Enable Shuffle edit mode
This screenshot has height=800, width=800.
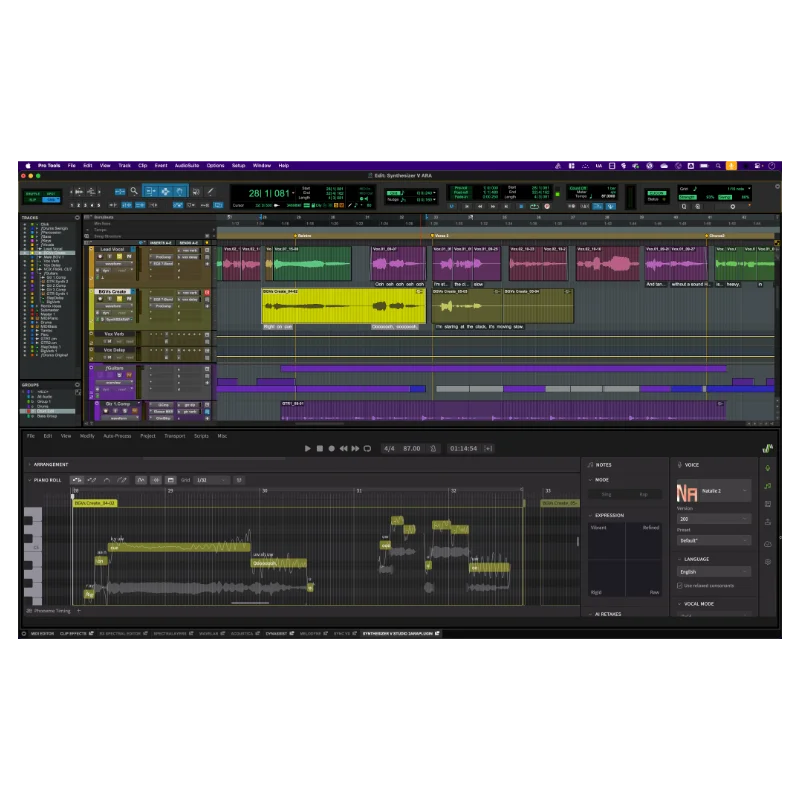tap(33, 194)
